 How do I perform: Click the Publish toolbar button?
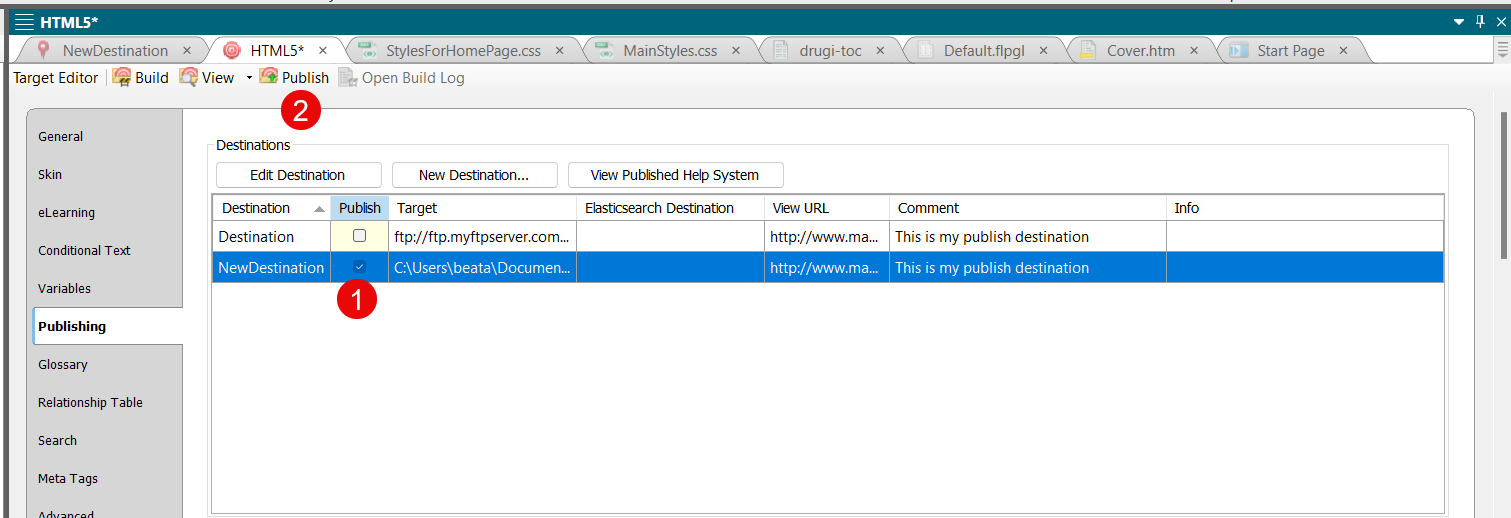pos(294,77)
